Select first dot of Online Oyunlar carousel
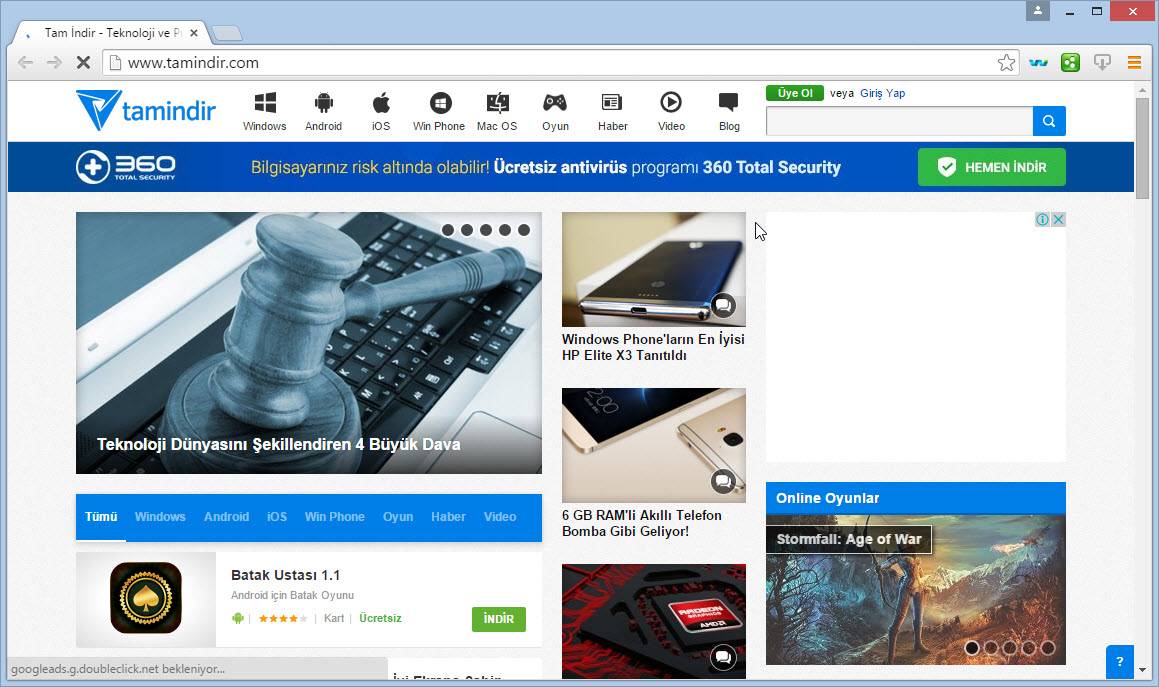 (x=971, y=648)
